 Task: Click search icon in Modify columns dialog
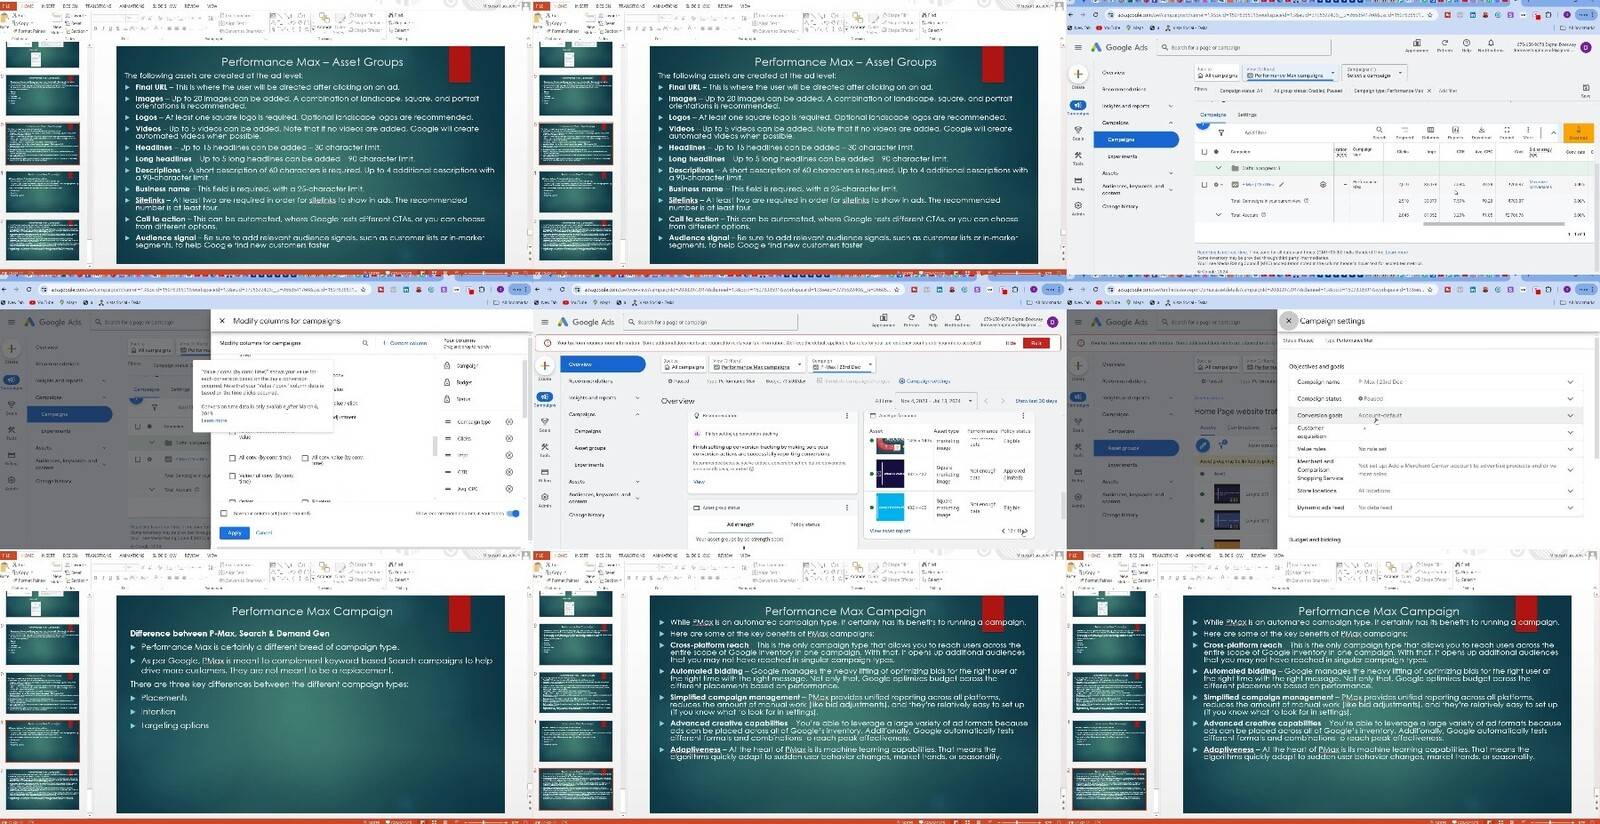coord(365,343)
